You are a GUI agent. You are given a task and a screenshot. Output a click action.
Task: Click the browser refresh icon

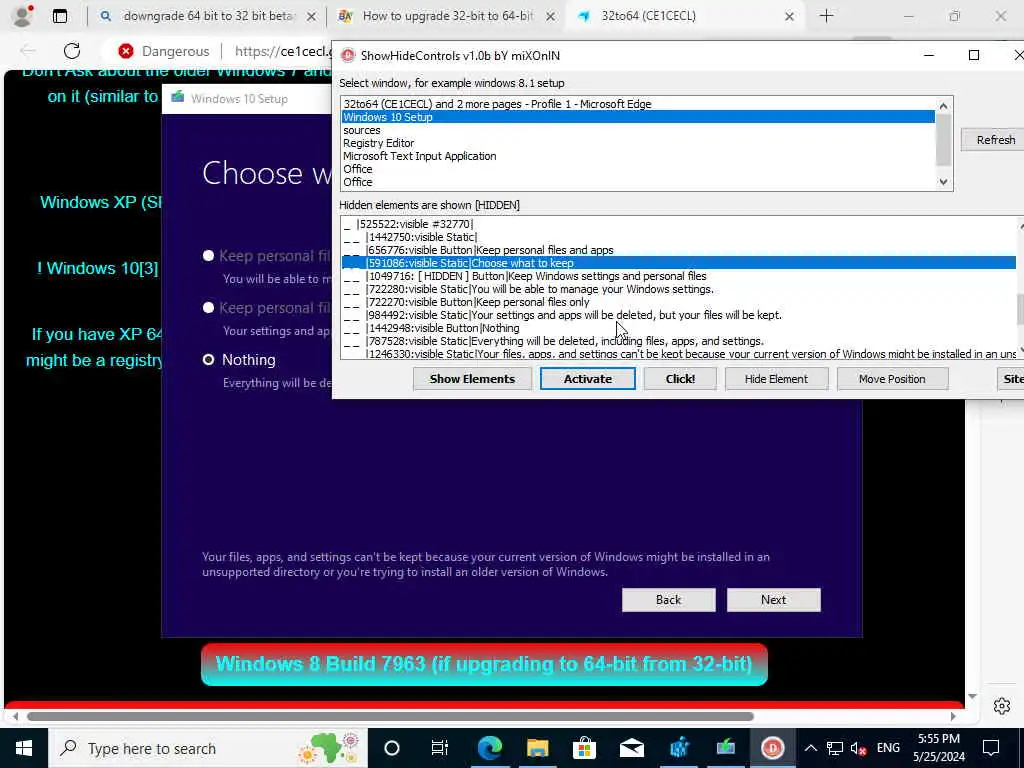click(72, 51)
